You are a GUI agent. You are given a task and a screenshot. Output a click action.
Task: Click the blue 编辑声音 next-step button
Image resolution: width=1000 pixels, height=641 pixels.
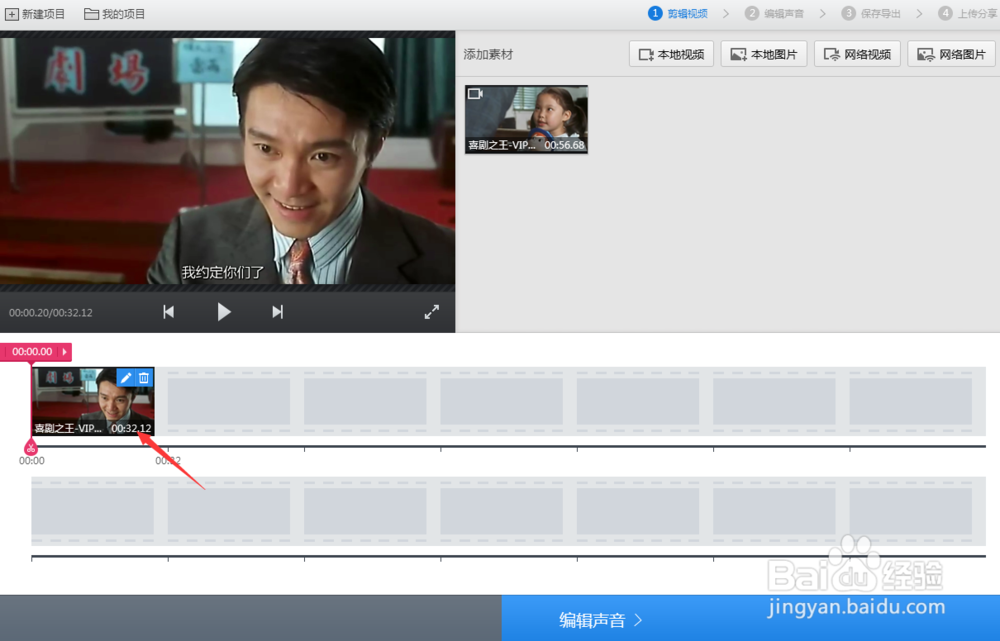point(751,619)
